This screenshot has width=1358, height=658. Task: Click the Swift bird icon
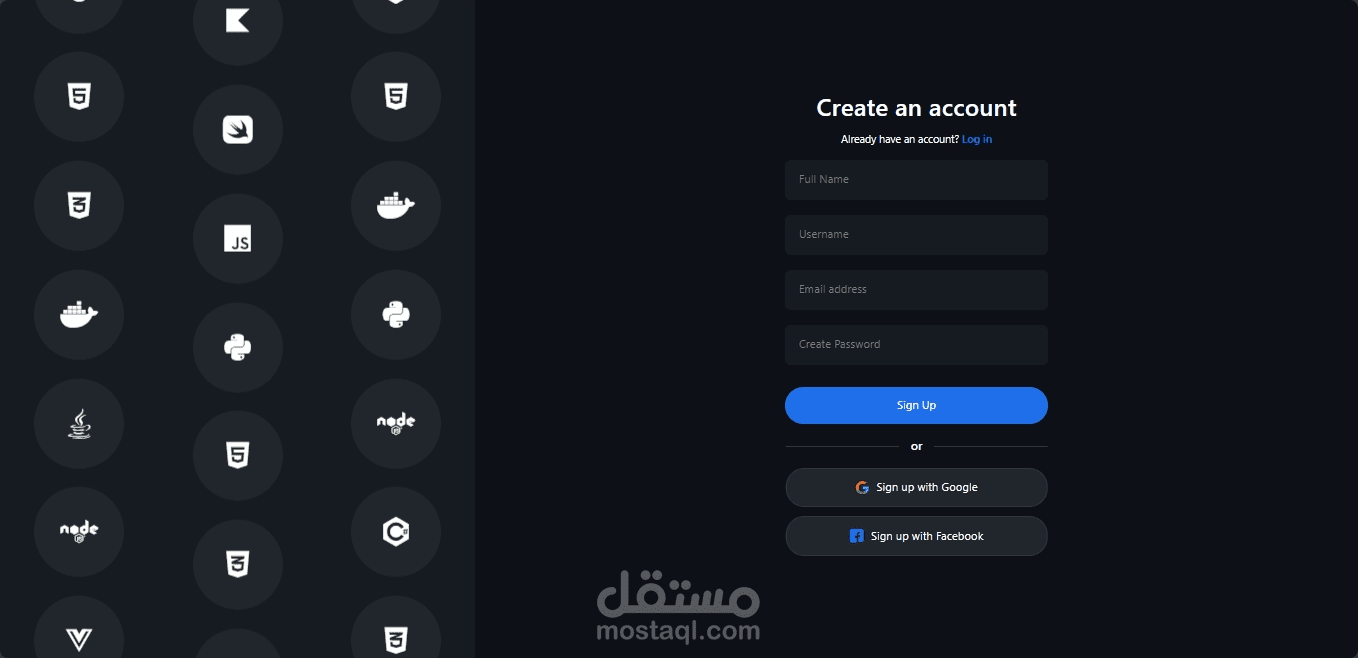click(238, 130)
